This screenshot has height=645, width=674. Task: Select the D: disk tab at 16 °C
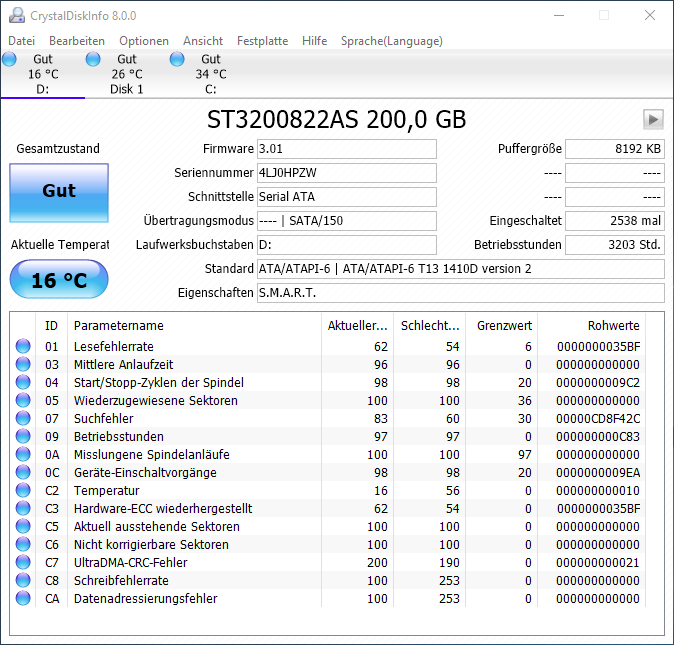pos(43,74)
